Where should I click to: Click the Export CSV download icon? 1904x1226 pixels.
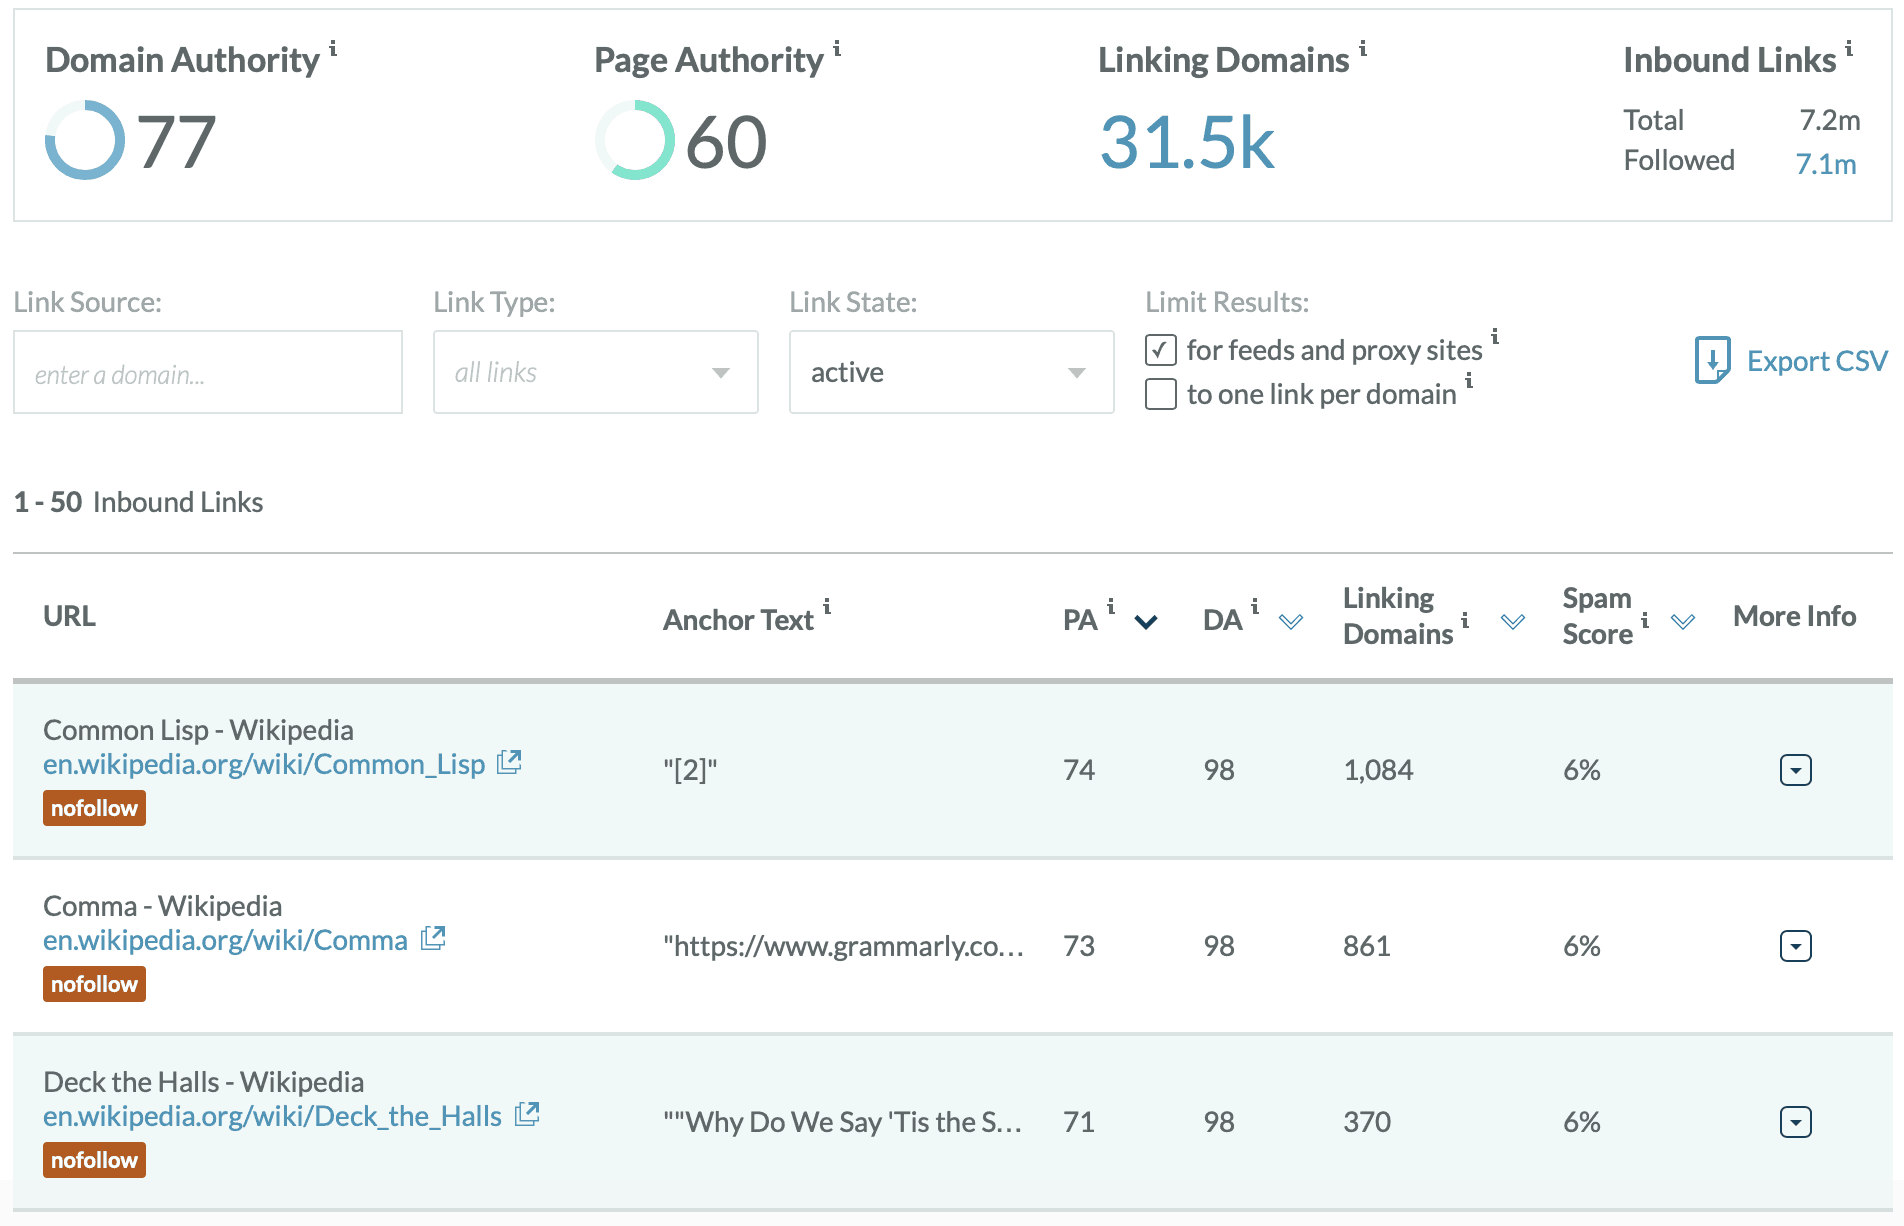point(1712,360)
